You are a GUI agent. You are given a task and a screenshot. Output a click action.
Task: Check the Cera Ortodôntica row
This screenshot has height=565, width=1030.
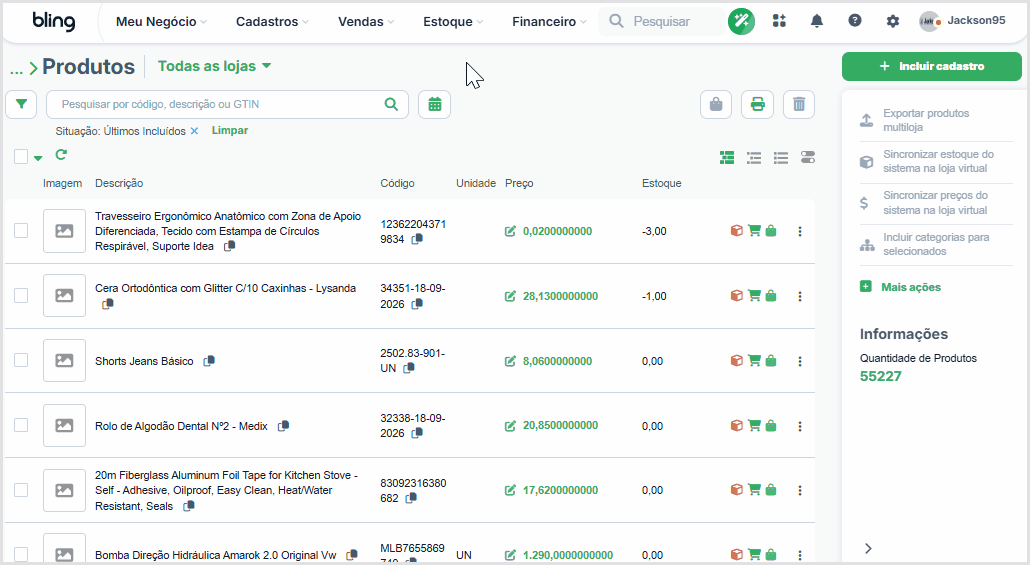(21, 296)
